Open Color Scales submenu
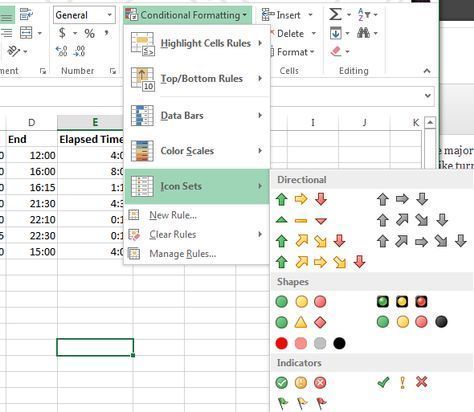 pyautogui.click(x=197, y=151)
